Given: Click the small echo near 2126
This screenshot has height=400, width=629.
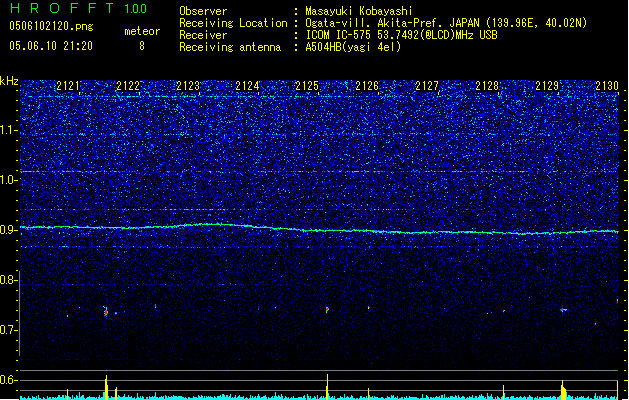Looking at the screenshot, I should click(369, 308).
